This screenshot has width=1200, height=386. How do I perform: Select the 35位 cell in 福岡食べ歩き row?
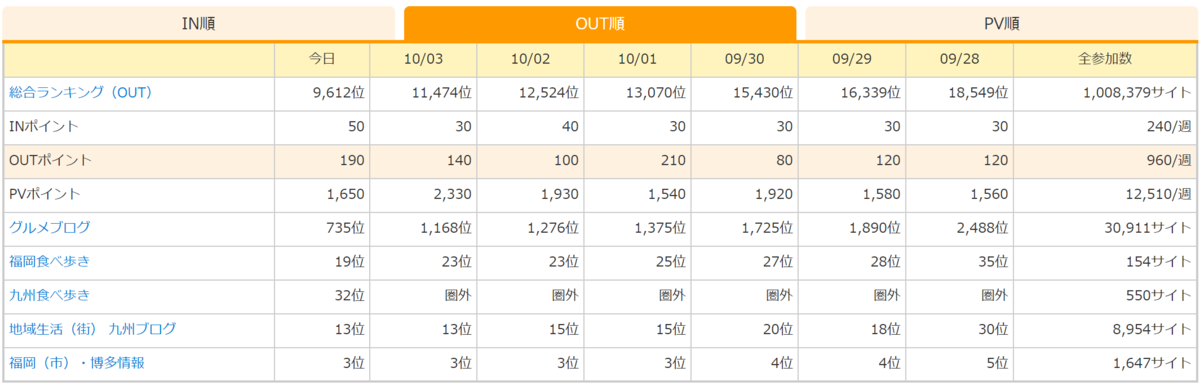pos(959,262)
